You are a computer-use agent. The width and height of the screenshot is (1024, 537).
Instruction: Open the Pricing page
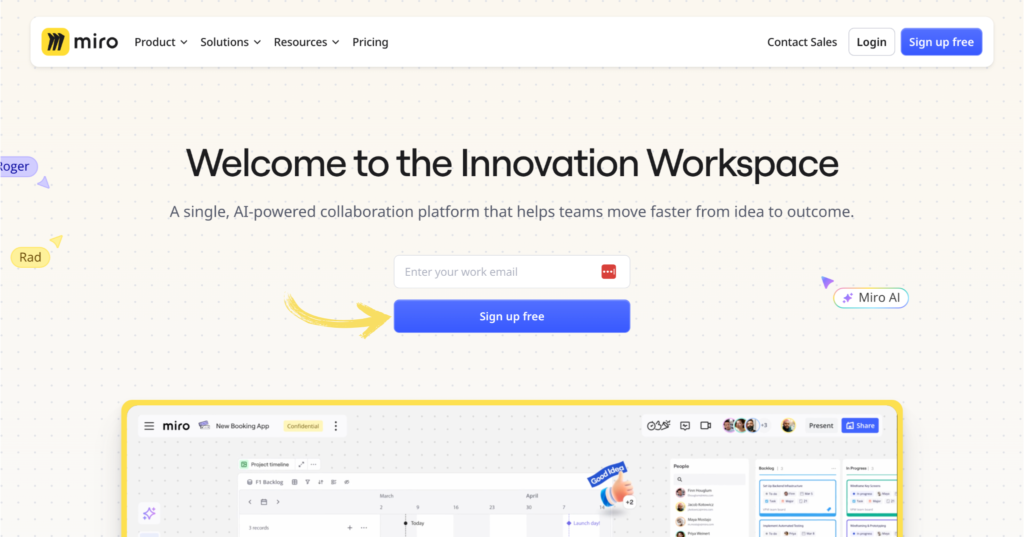370,42
